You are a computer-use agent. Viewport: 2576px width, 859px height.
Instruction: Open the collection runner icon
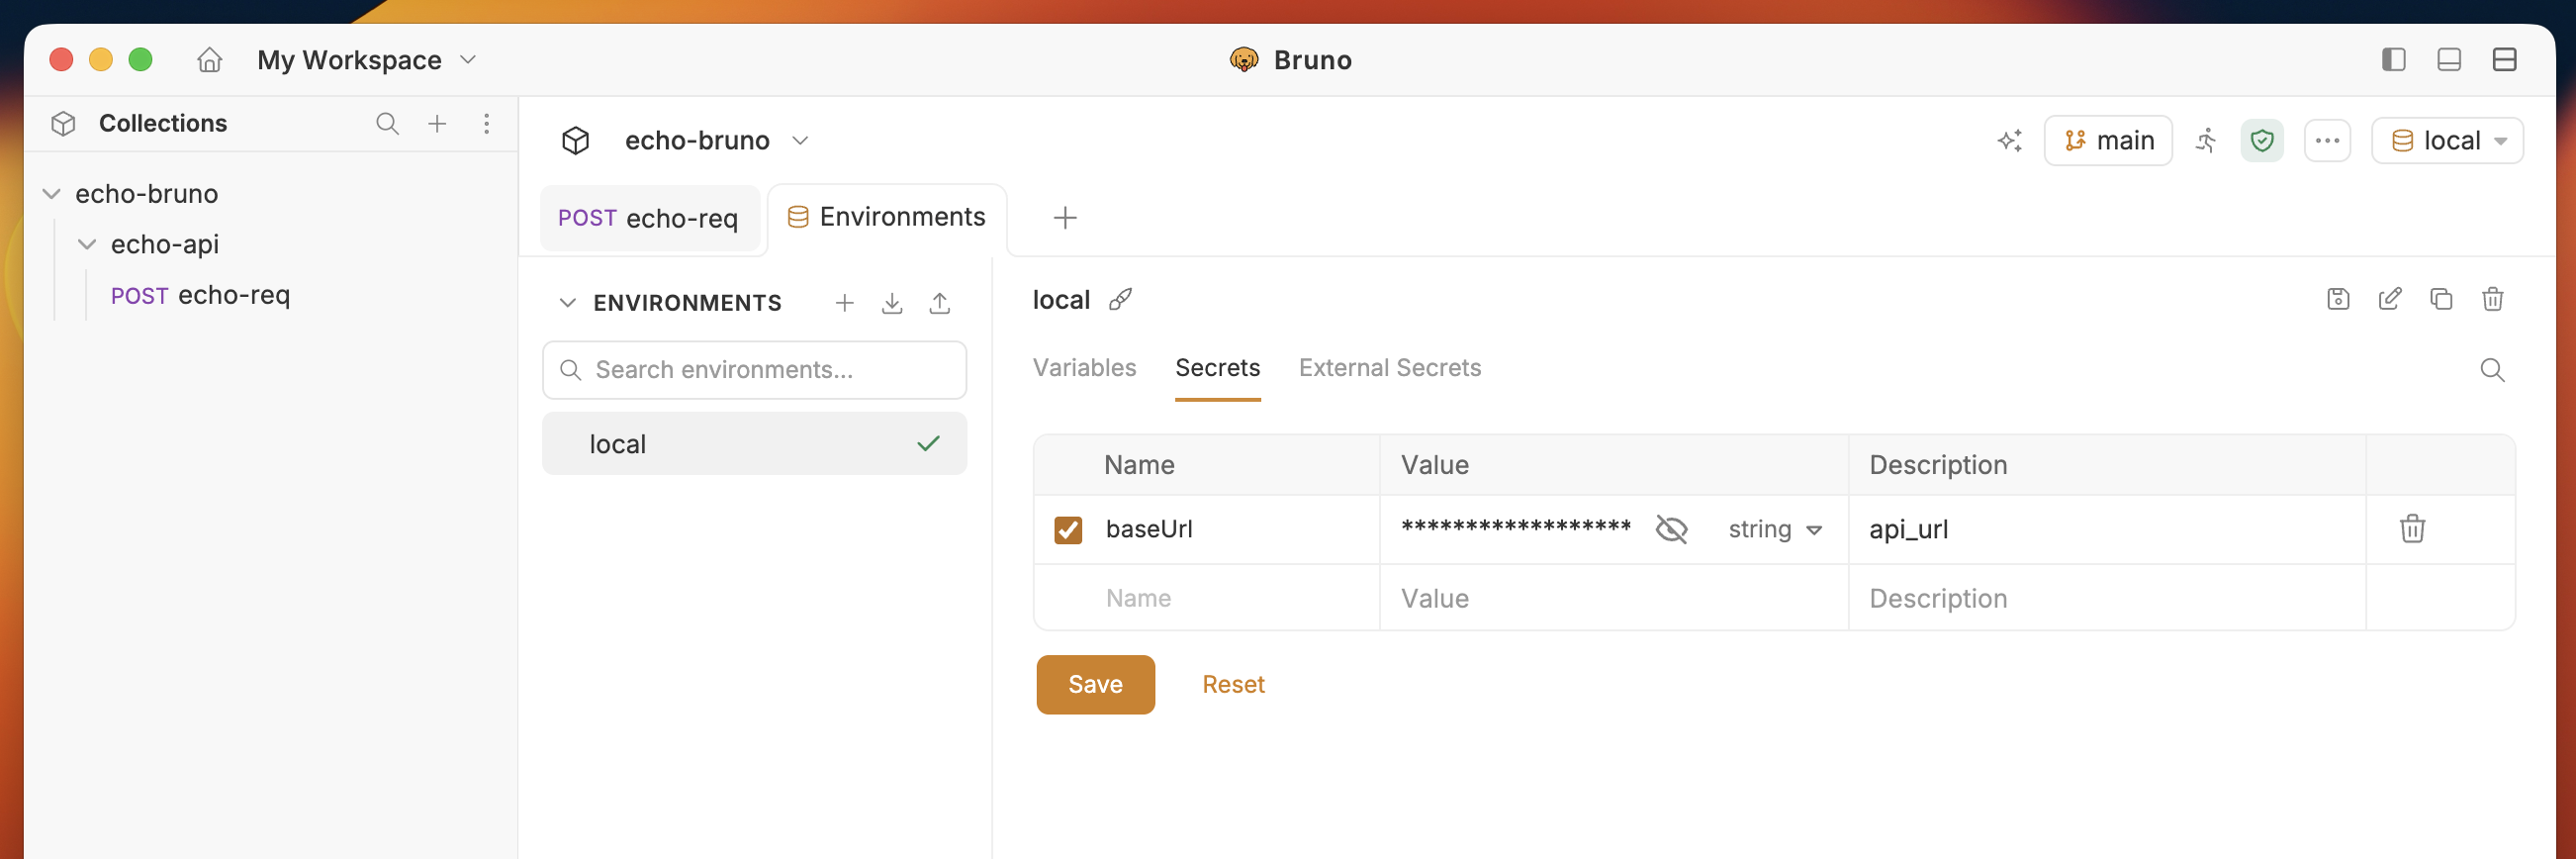coord(2206,141)
